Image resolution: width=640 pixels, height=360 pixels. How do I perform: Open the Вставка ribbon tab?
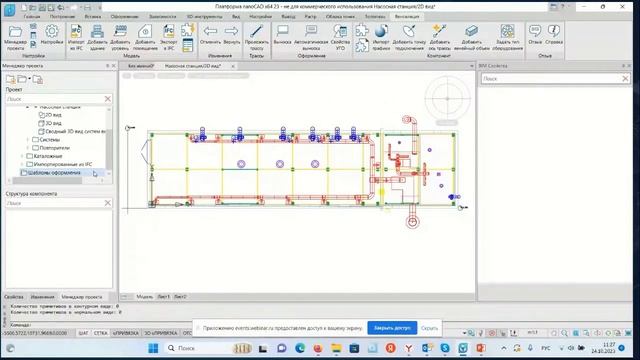point(93,17)
